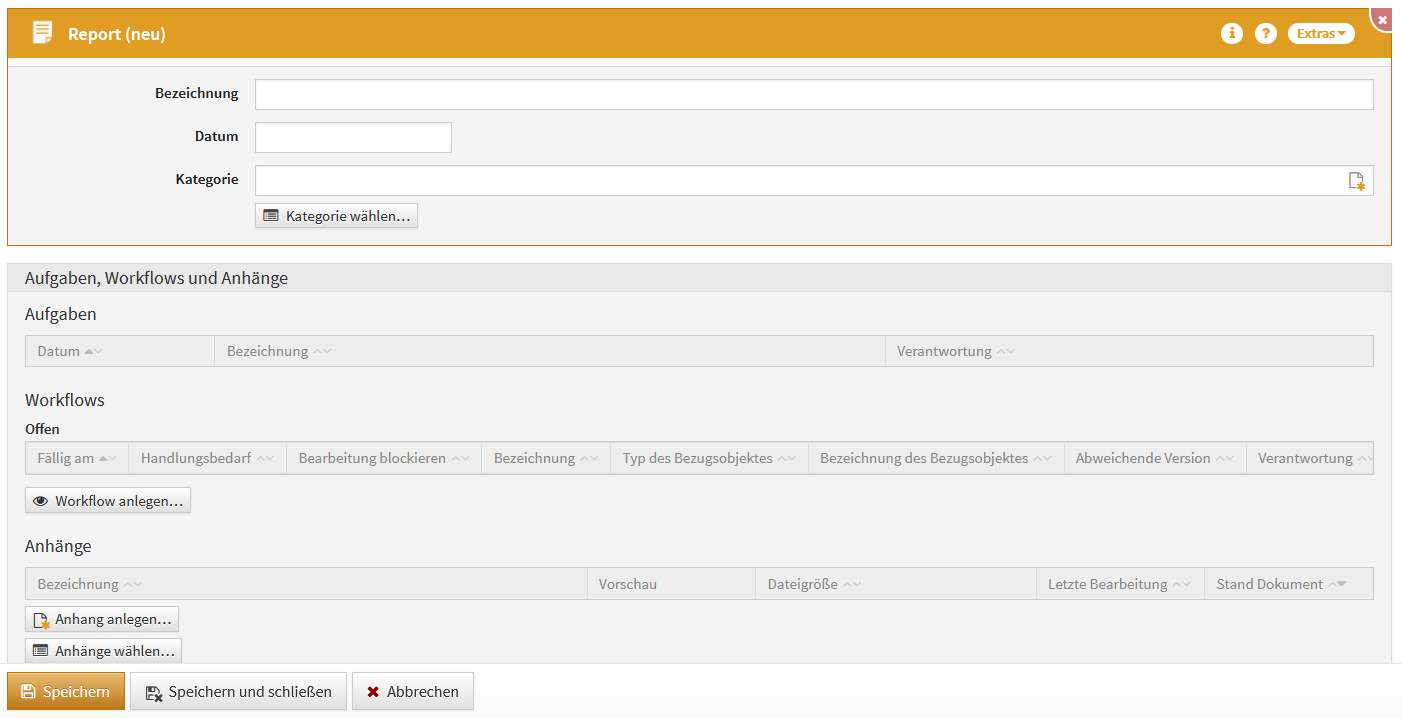Click the Bezeichnung text input field
Viewport: 1402px width, 718px height.
point(813,95)
